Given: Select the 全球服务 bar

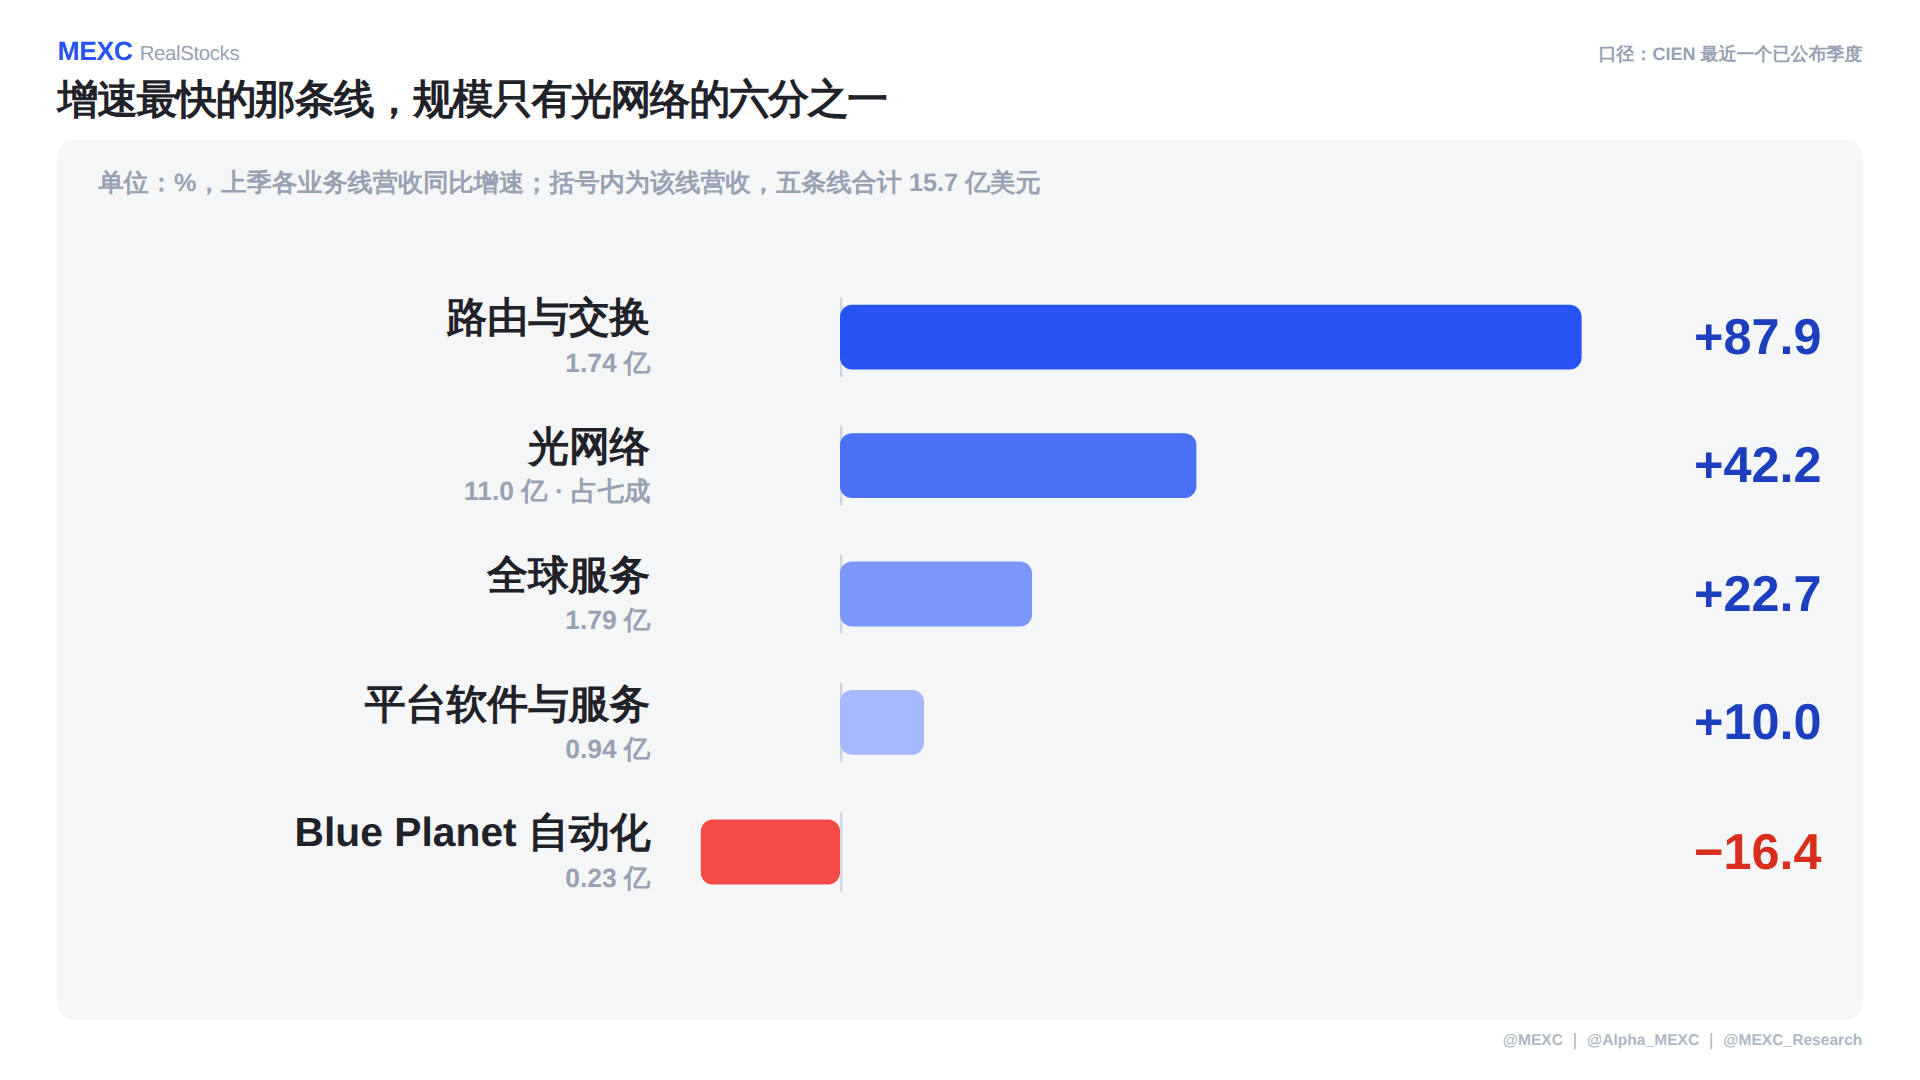Looking at the screenshot, I should 936,594.
